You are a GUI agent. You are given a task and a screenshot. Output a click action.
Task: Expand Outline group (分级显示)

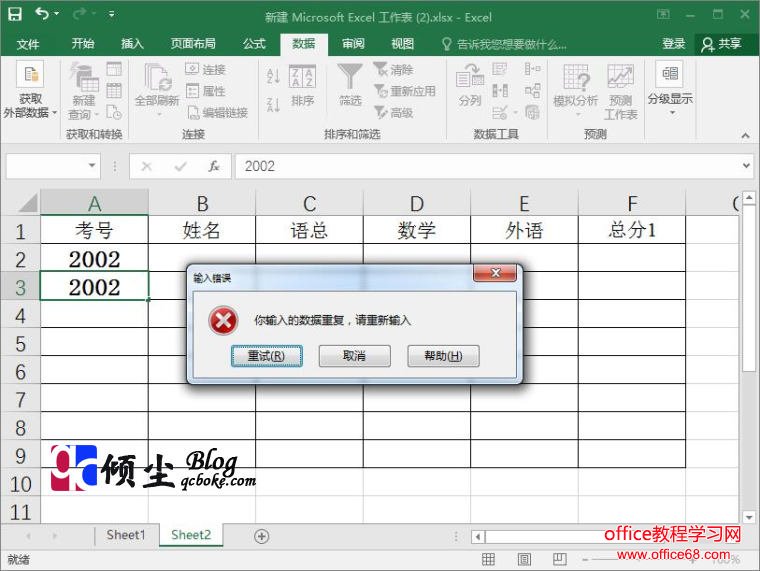pyautogui.click(x=670, y=88)
